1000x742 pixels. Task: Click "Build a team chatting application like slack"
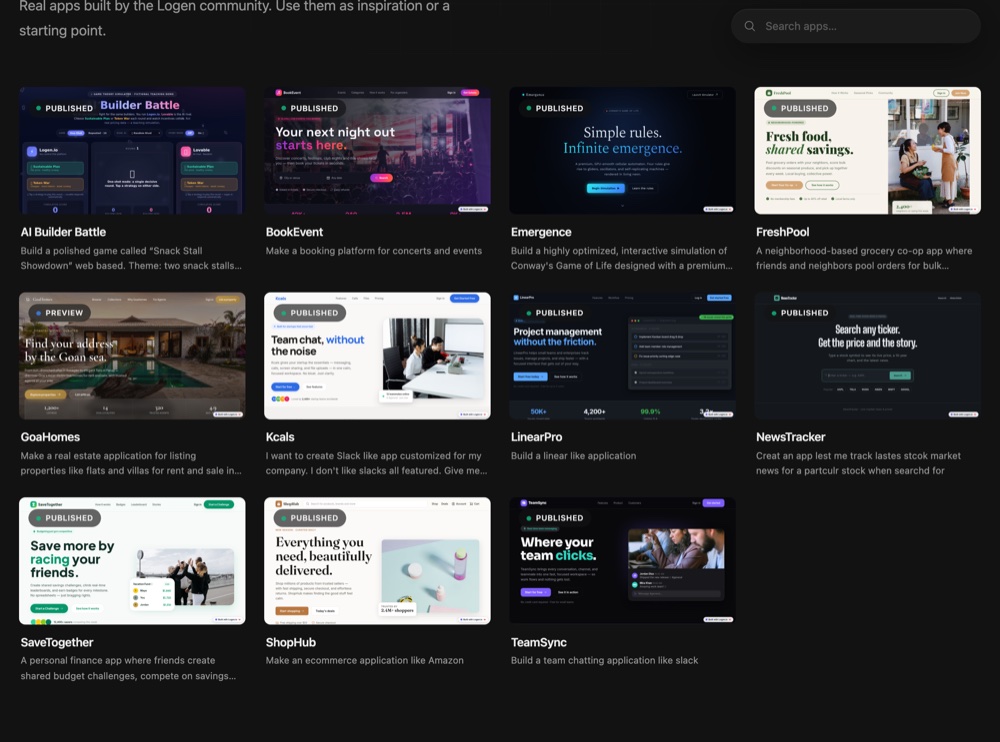click(605, 660)
